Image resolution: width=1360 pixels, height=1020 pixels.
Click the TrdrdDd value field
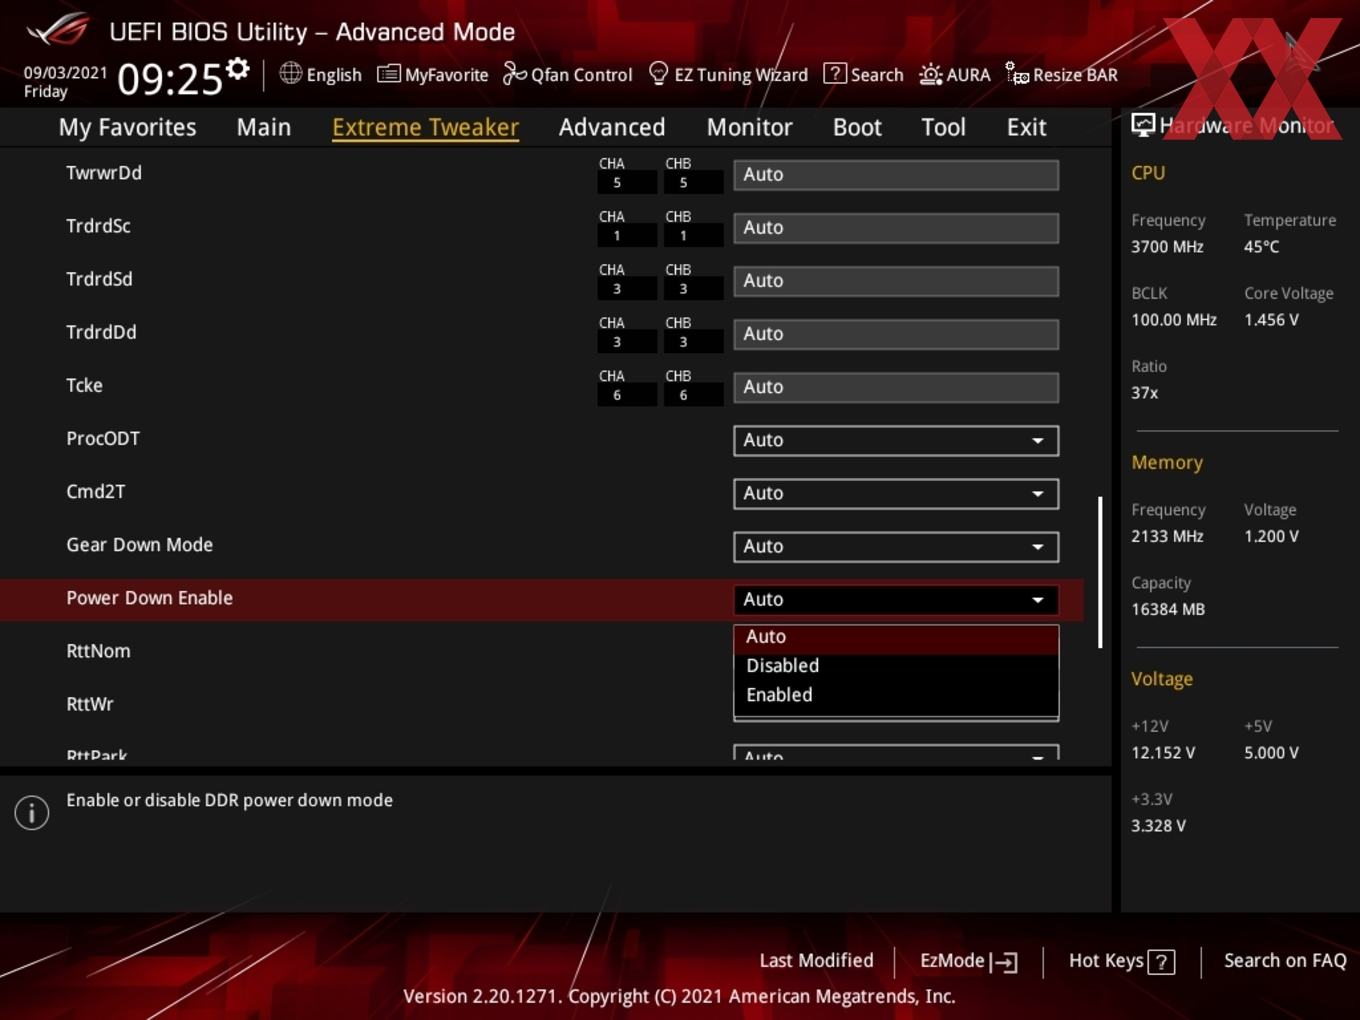(x=896, y=333)
